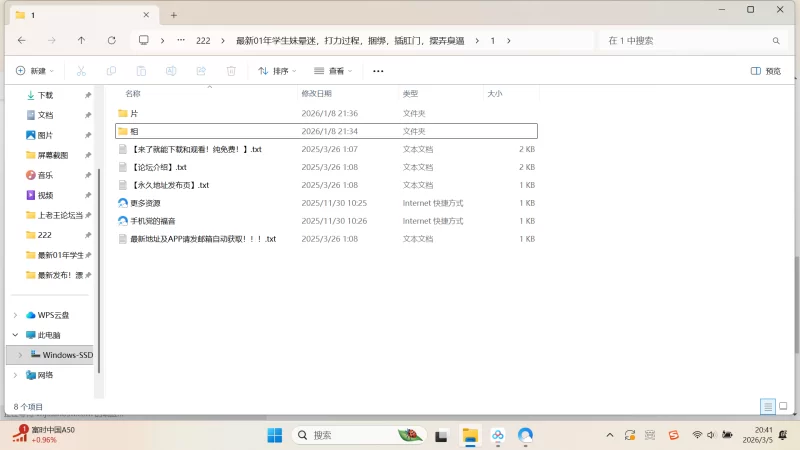
Task: Open the Windows Start menu
Action: click(274, 435)
